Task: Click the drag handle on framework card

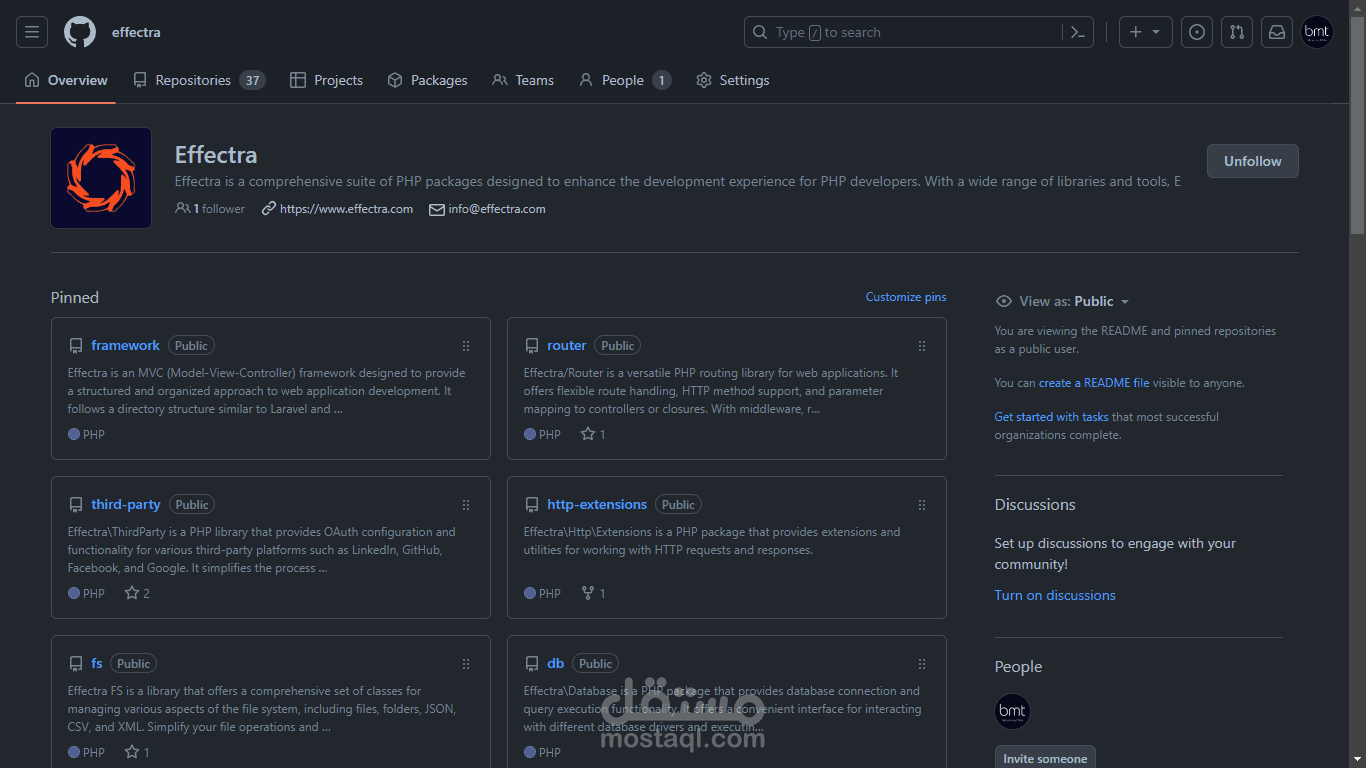Action: click(466, 346)
